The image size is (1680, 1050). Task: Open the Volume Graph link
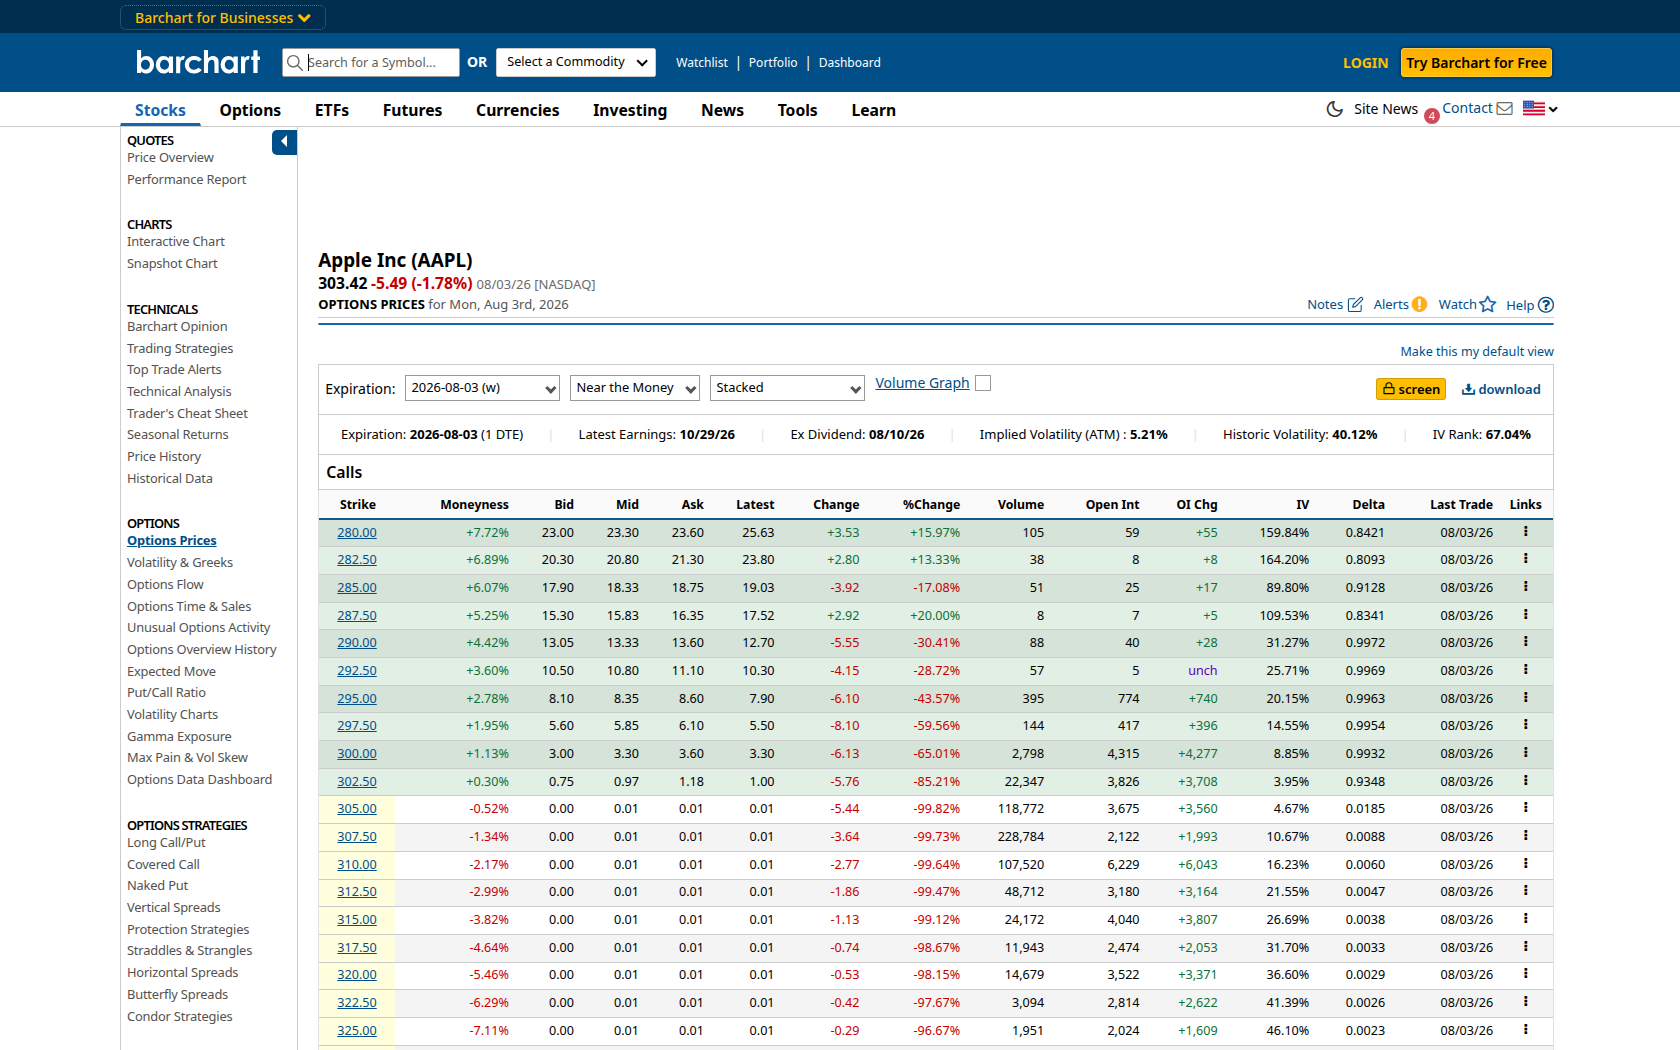coord(922,383)
